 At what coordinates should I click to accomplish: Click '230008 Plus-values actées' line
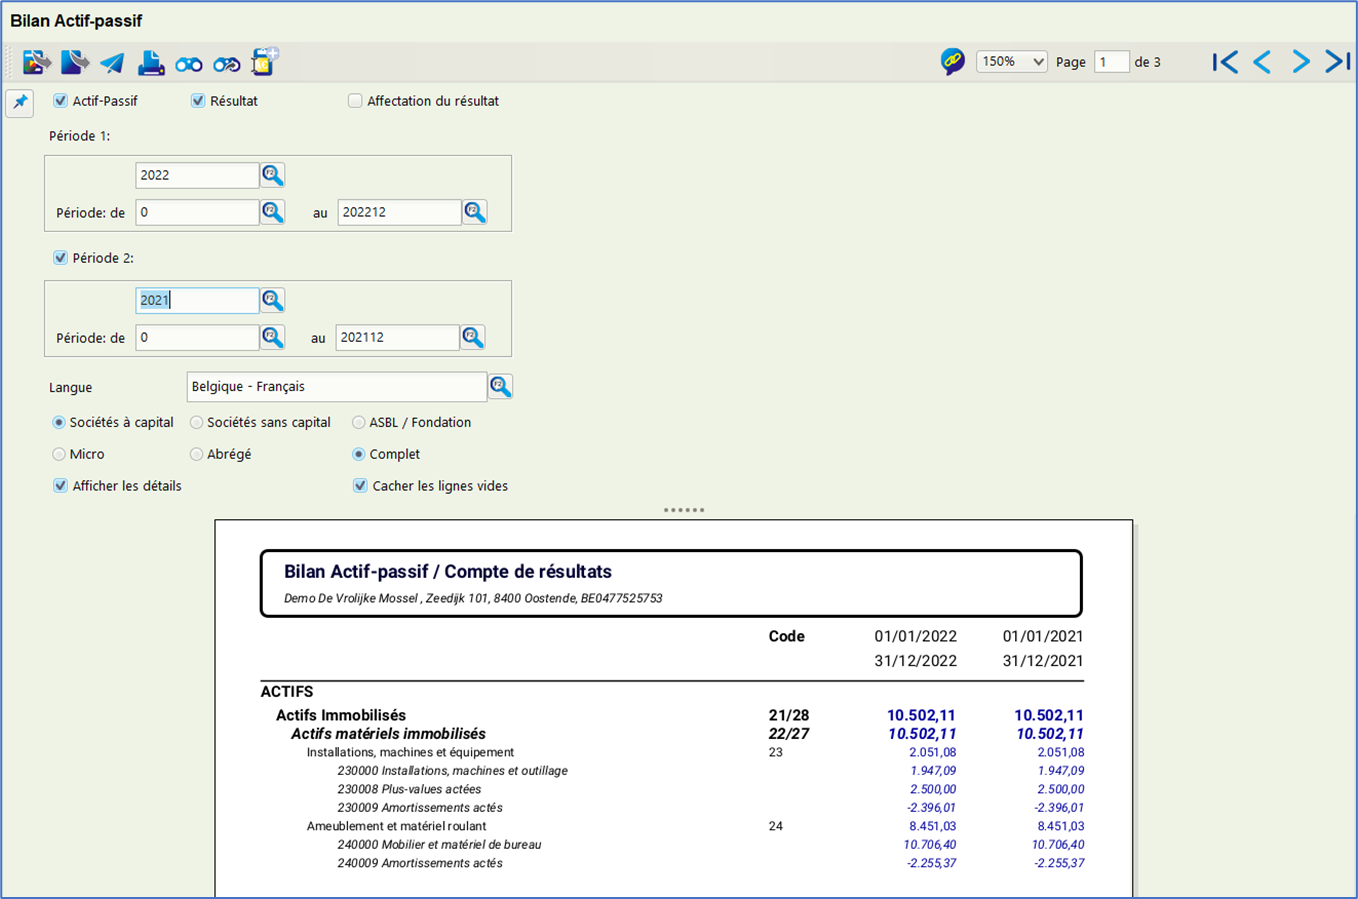pos(409,789)
